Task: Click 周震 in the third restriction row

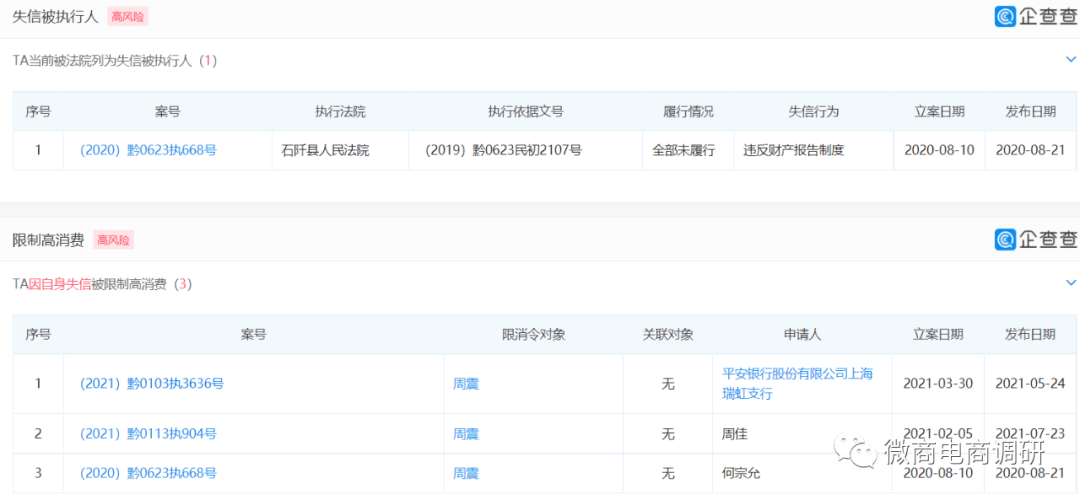Action: tap(466, 473)
